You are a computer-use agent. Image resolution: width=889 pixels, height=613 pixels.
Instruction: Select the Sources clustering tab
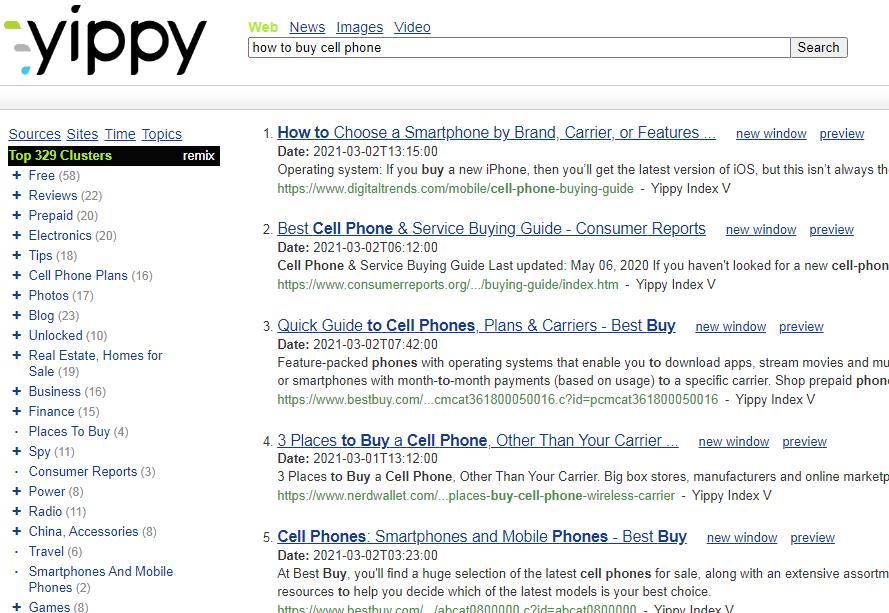coord(35,134)
